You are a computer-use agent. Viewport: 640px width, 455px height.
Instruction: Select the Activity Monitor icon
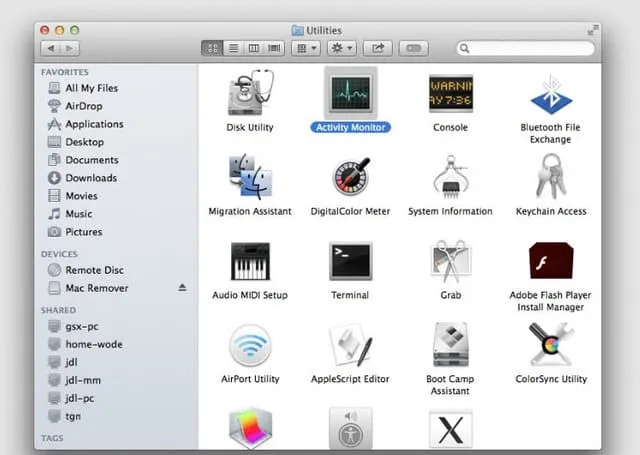(351, 93)
